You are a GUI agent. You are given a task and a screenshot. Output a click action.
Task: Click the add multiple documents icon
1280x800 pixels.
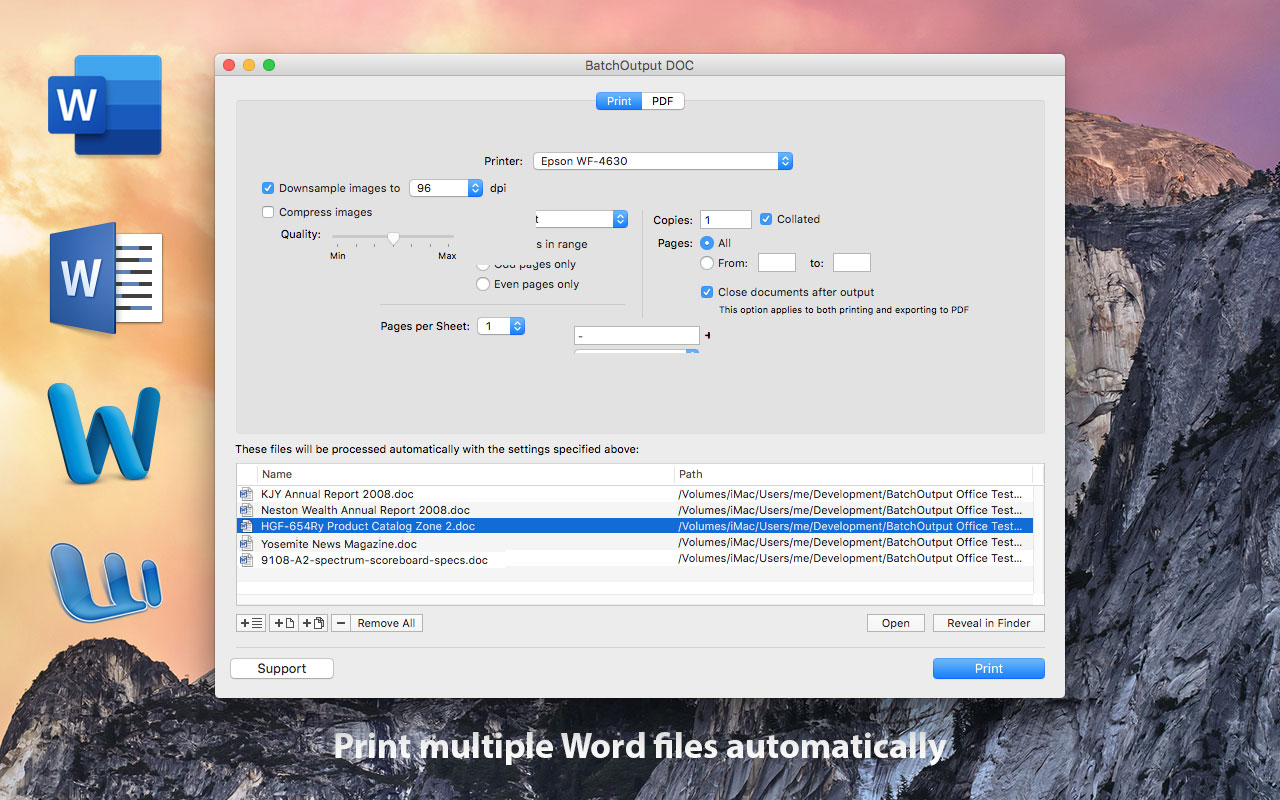click(x=312, y=623)
